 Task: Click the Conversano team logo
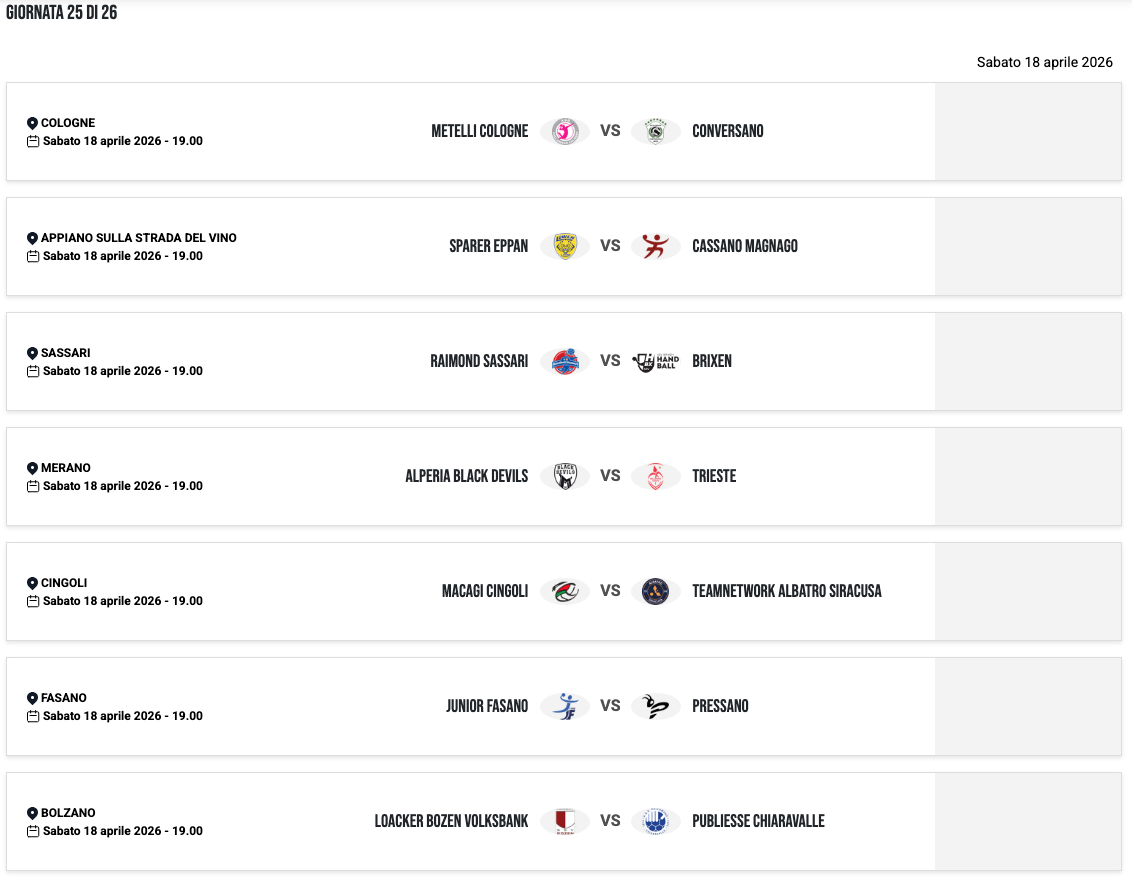pos(655,131)
